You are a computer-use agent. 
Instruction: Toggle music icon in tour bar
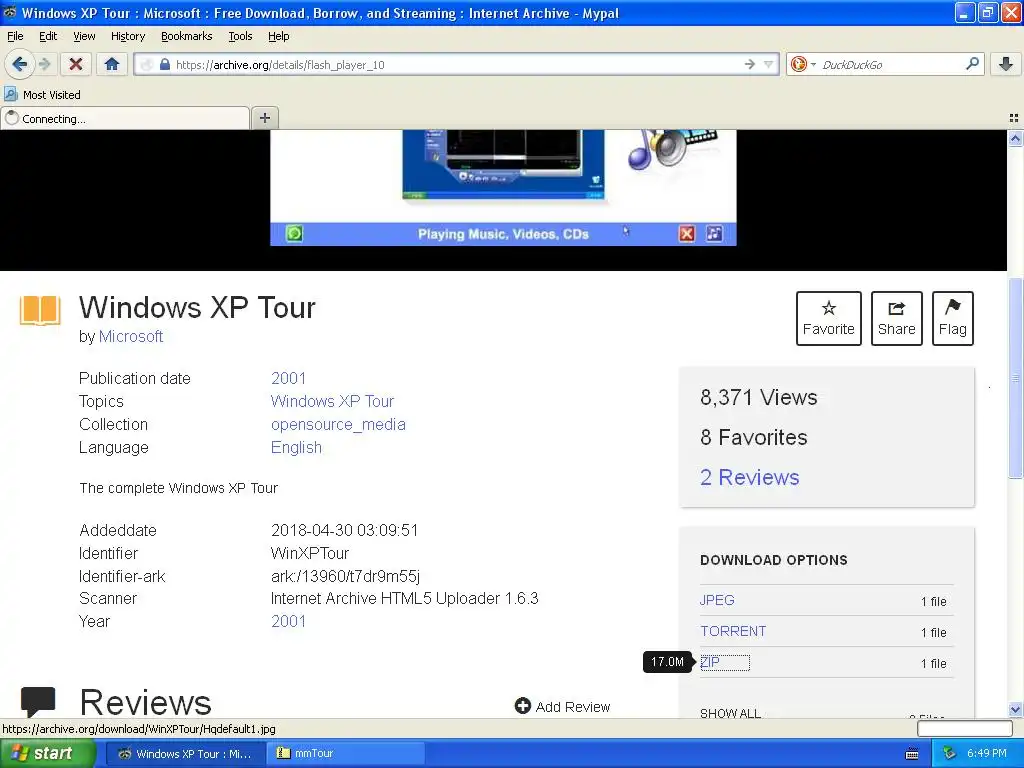[714, 233]
